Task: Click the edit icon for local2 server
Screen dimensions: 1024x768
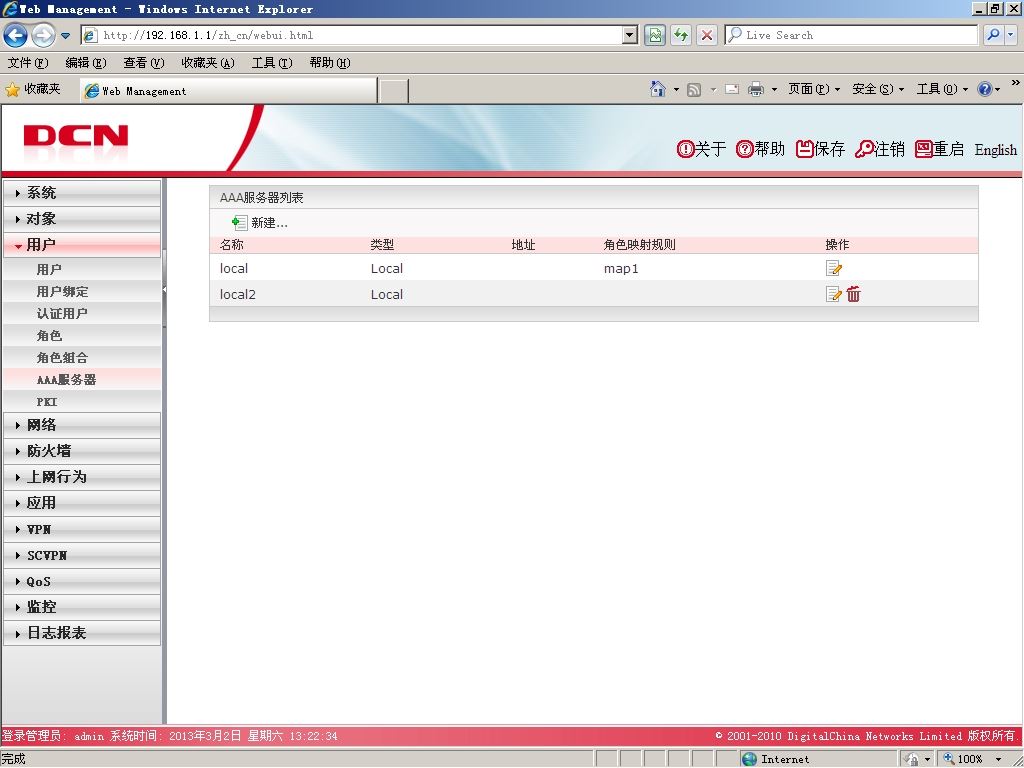Action: (833, 294)
